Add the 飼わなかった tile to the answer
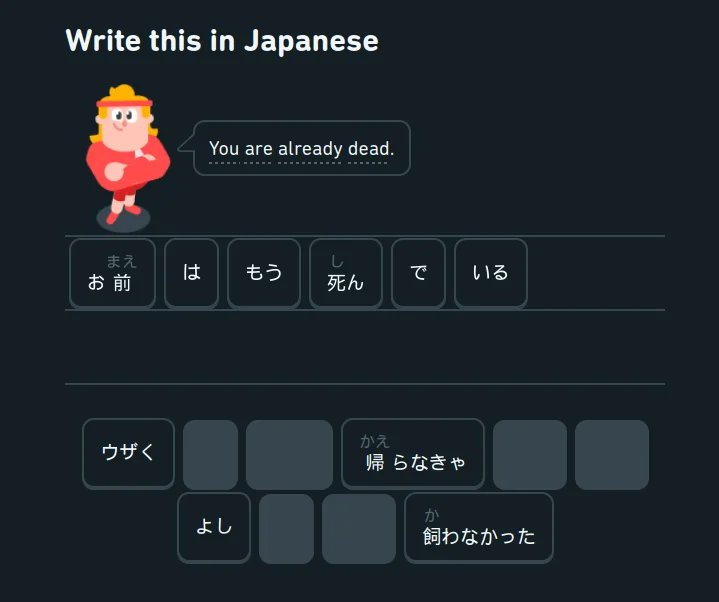 coord(479,528)
